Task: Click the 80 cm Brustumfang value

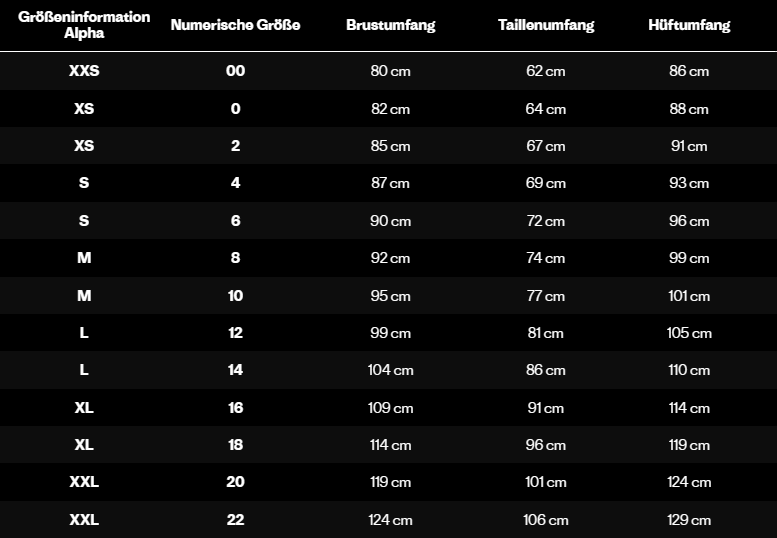Action: pos(390,71)
